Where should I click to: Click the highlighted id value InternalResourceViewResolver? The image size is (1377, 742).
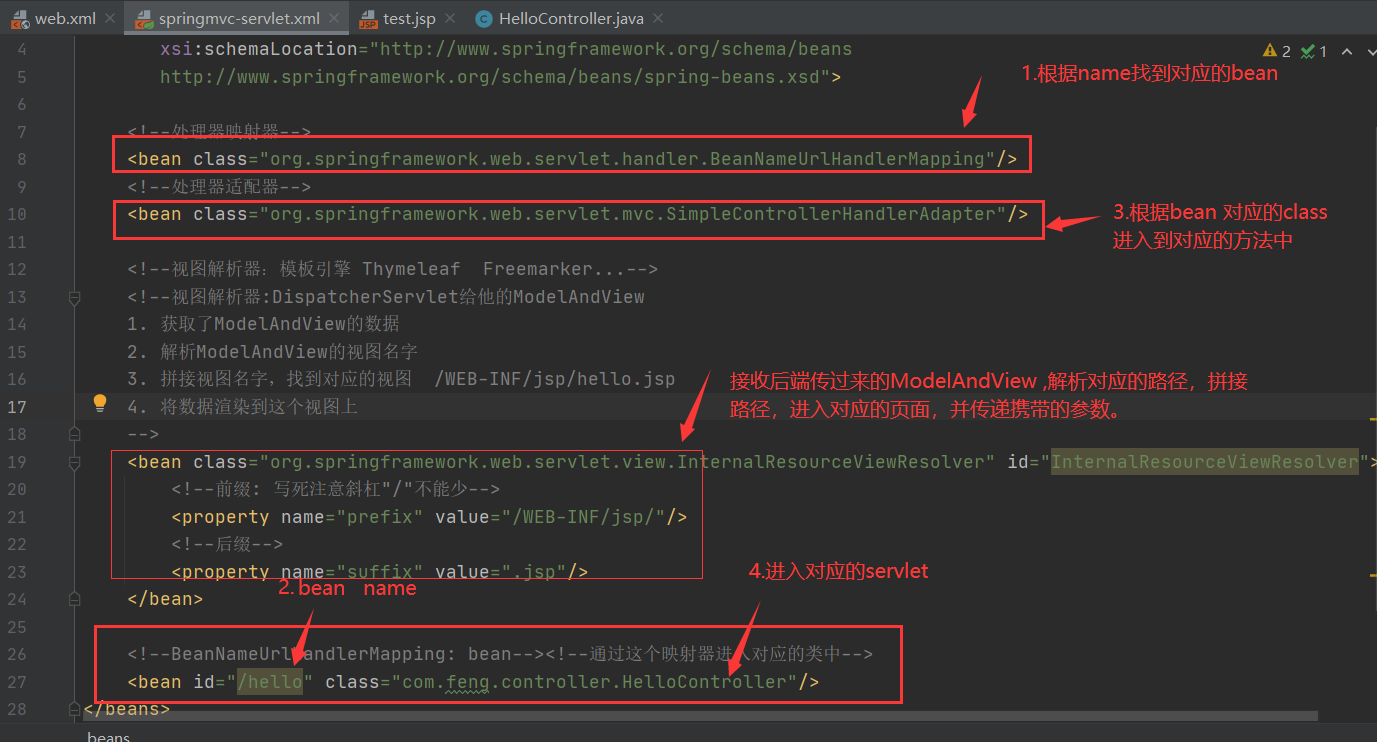(x=1204, y=461)
